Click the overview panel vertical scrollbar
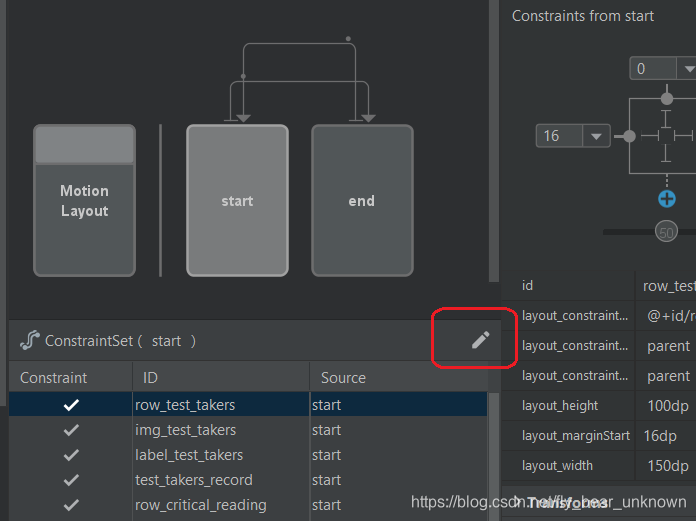 494,141
